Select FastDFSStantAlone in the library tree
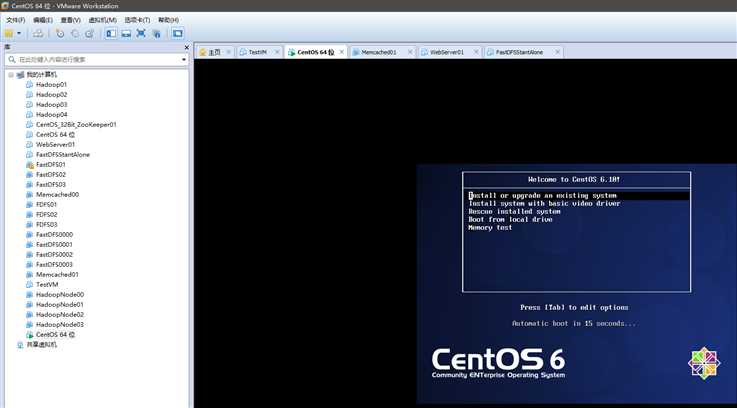This screenshot has width=737, height=408. (63, 155)
